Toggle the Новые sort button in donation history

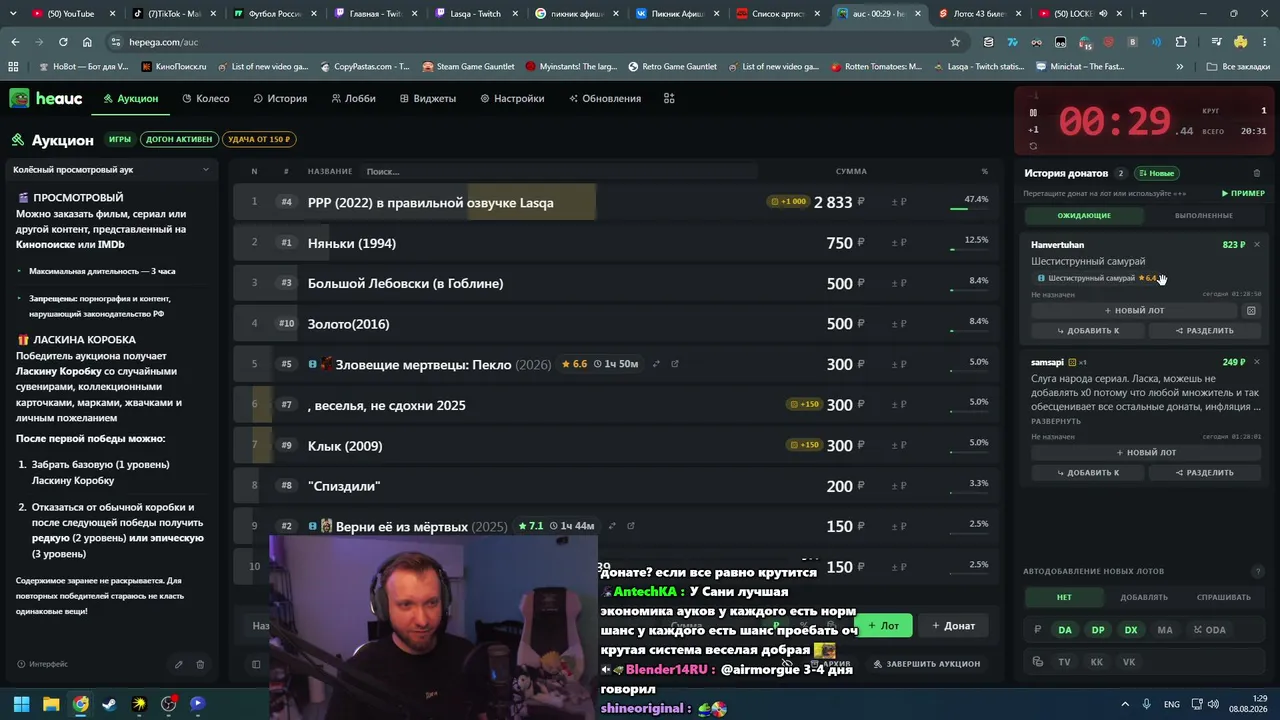click(x=1156, y=173)
